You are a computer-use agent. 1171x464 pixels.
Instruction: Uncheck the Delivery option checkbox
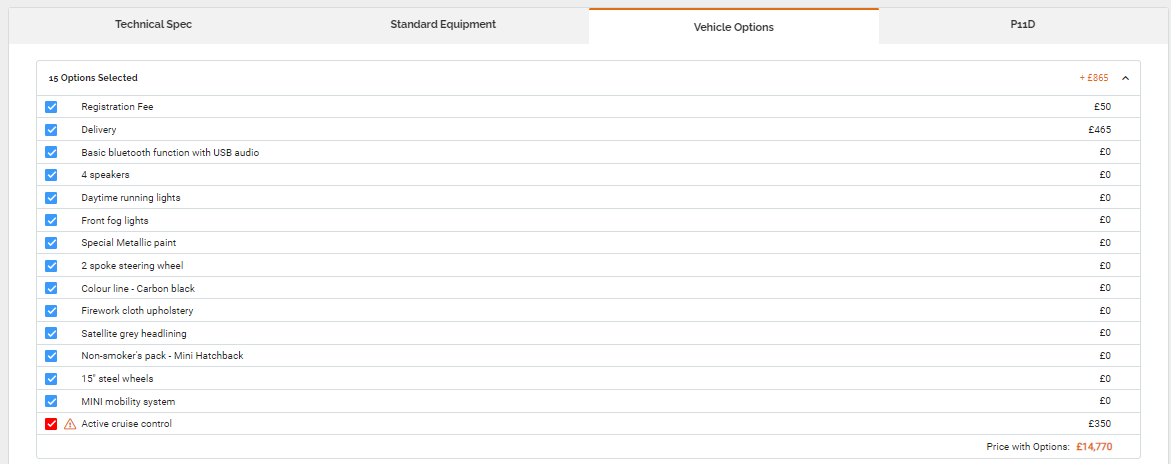pyautogui.click(x=51, y=130)
